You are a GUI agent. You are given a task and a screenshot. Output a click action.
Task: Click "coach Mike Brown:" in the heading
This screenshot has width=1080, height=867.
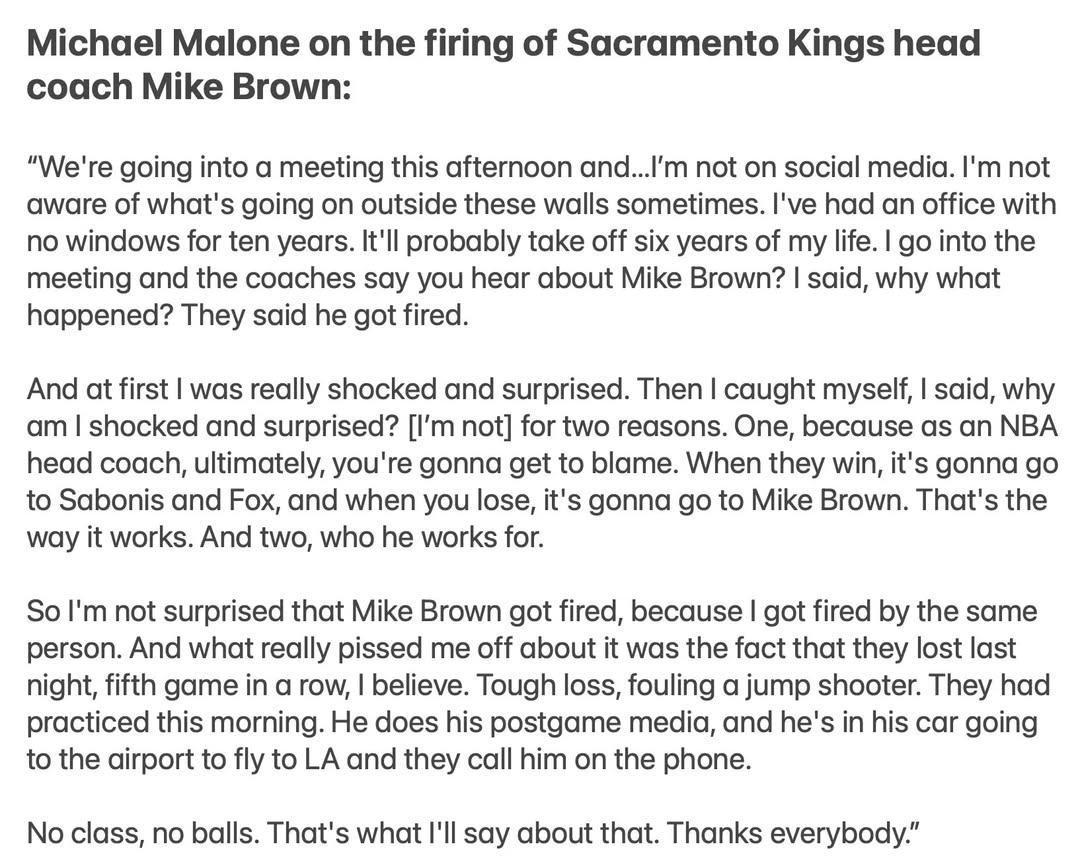189,87
